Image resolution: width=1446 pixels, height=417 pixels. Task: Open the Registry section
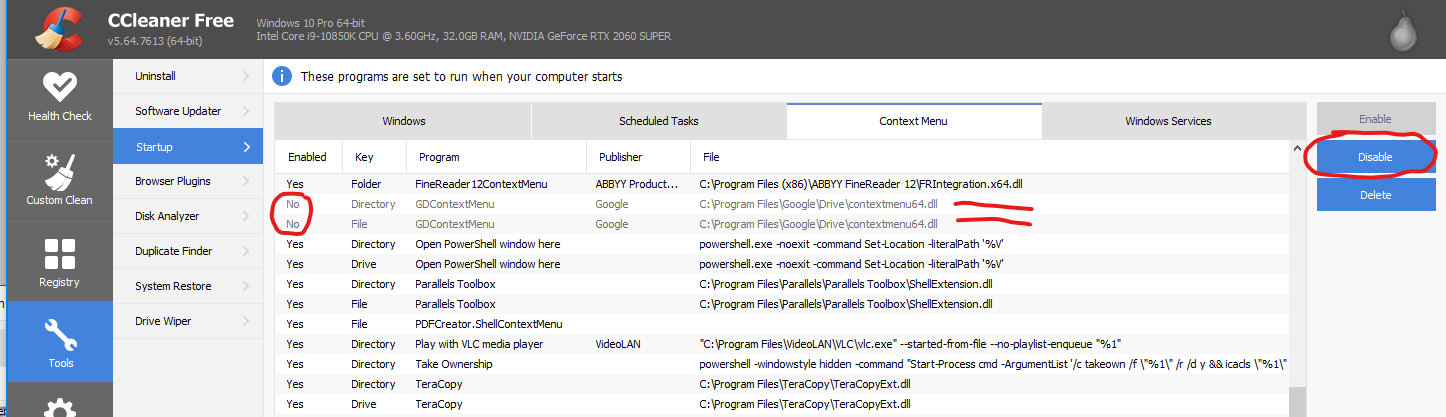click(59, 262)
